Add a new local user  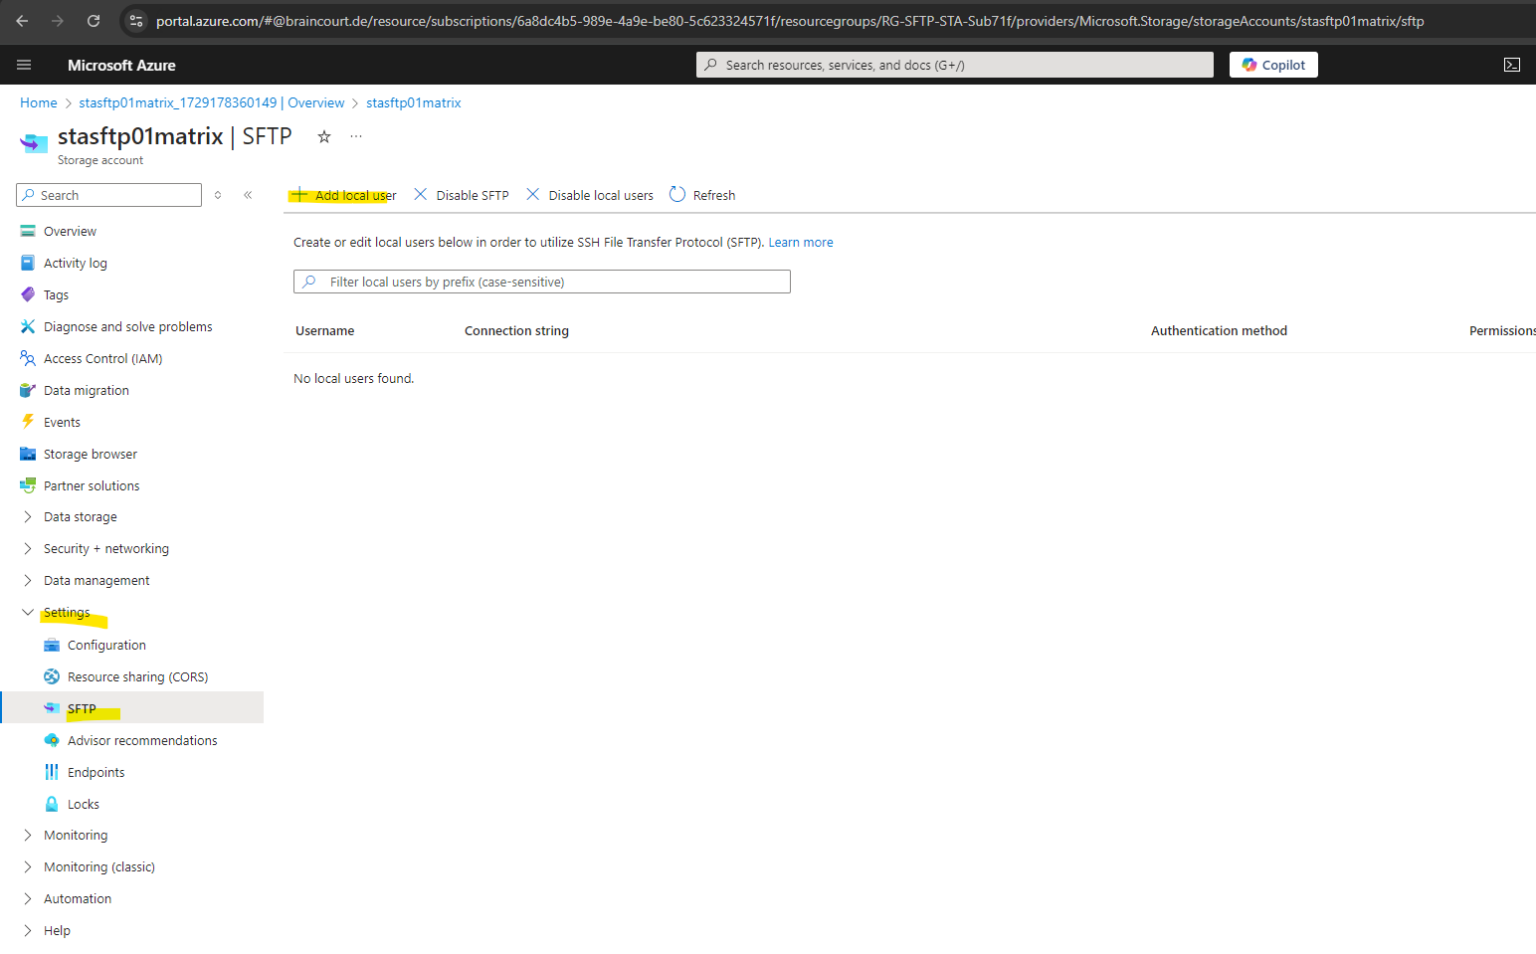(344, 195)
